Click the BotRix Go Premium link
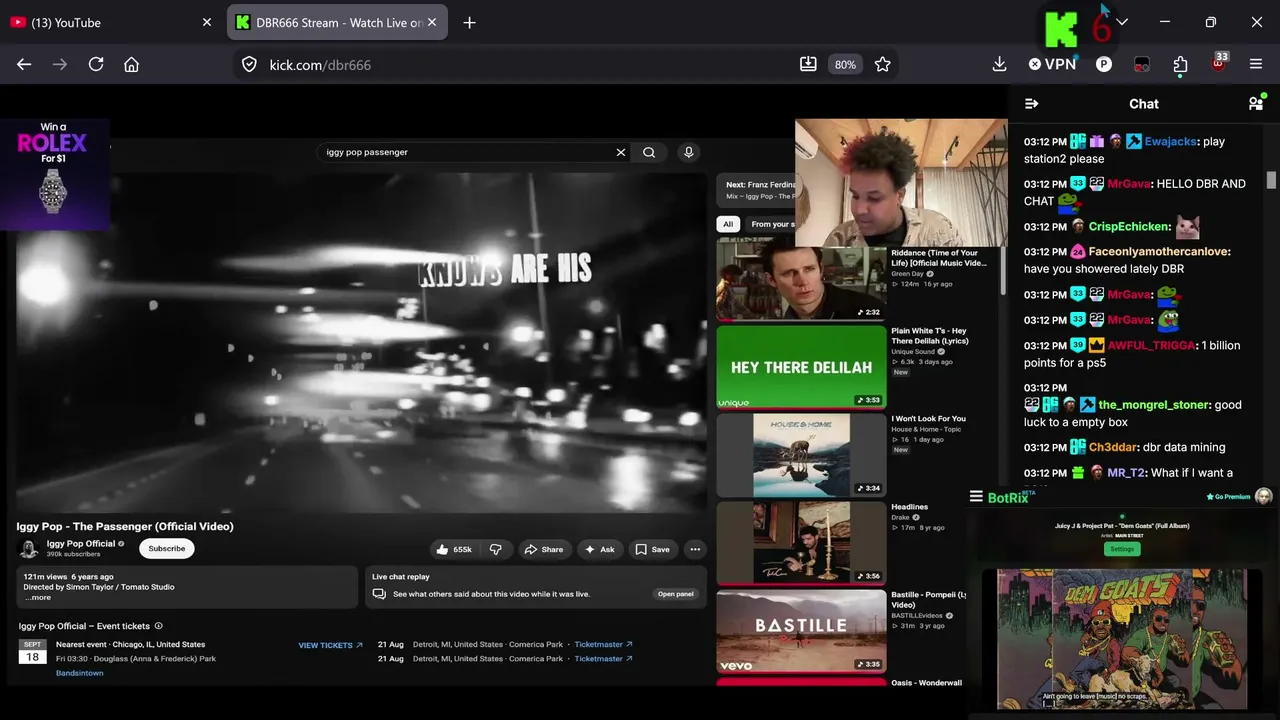Screen dimensions: 1280x720 tap(1228, 497)
